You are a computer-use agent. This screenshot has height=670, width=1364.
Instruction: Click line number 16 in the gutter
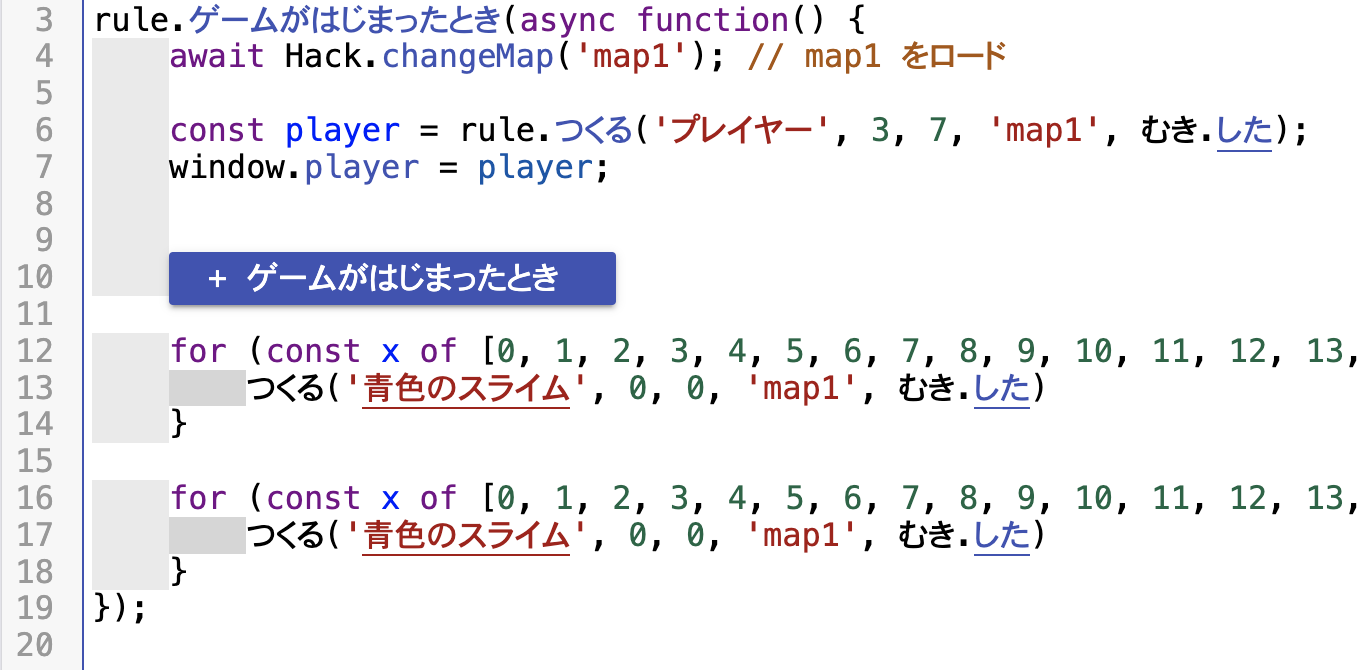tap(35, 498)
